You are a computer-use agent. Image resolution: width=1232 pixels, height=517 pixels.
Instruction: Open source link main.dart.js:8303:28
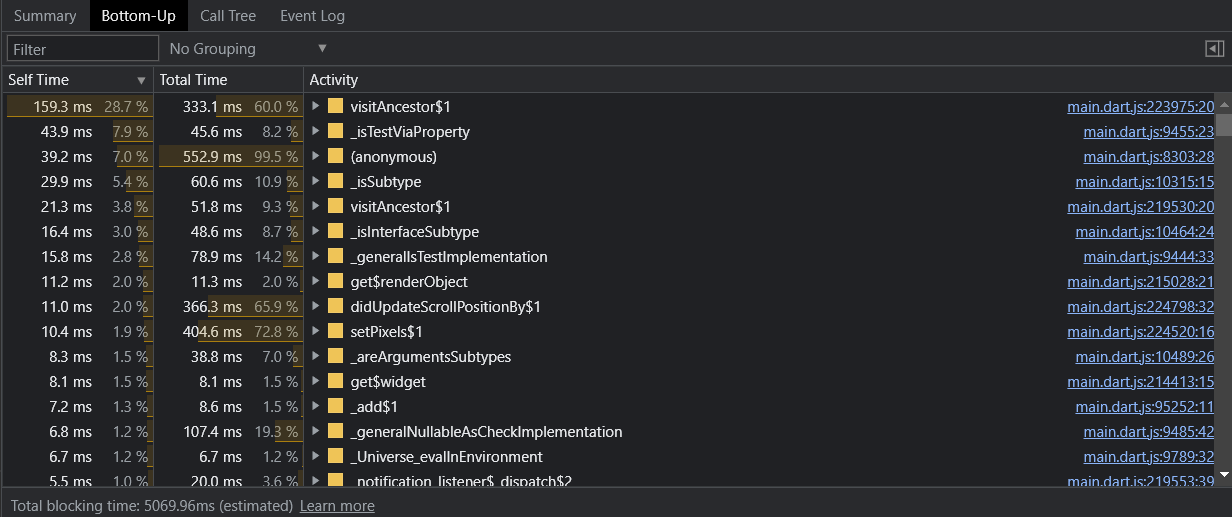[x=1148, y=156]
